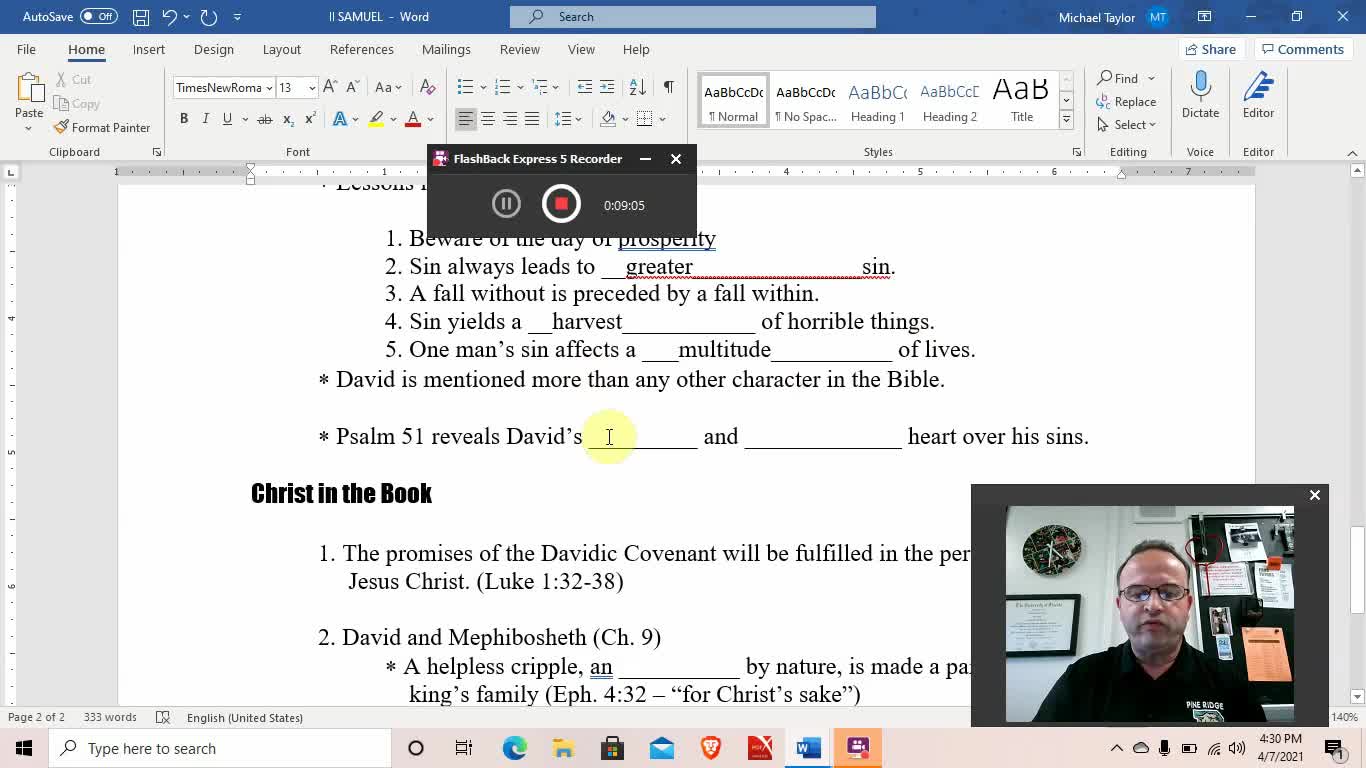Center align the paragraph
The image size is (1366, 768).
pyautogui.click(x=488, y=119)
